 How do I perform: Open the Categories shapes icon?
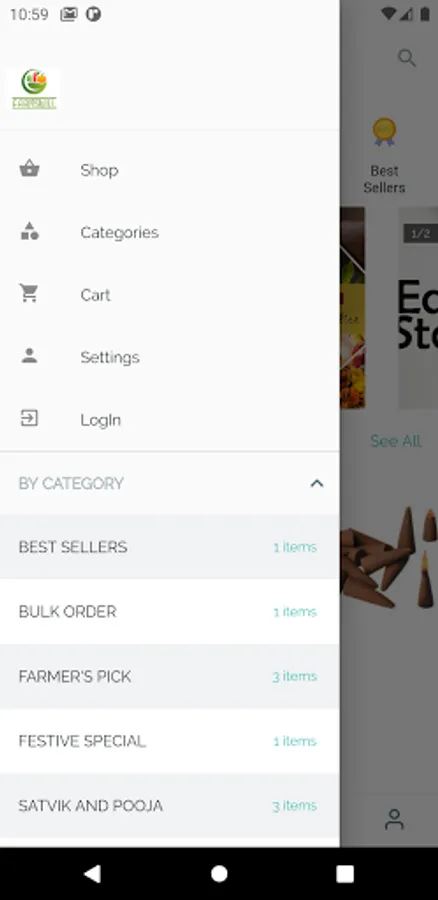click(x=29, y=231)
